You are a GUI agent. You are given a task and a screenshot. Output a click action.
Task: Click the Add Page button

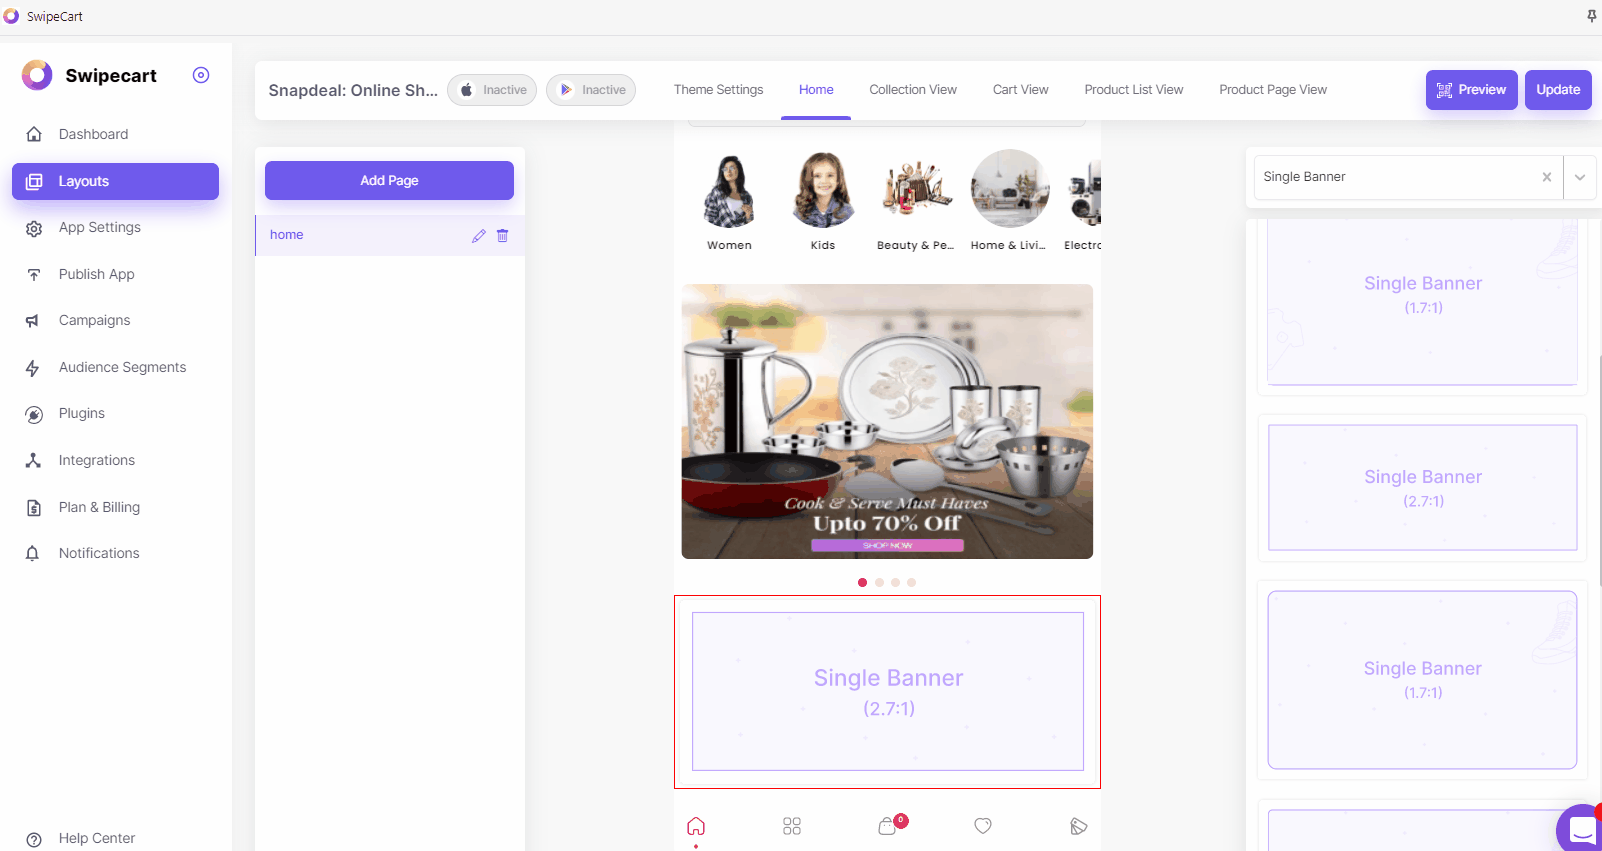pyautogui.click(x=389, y=181)
